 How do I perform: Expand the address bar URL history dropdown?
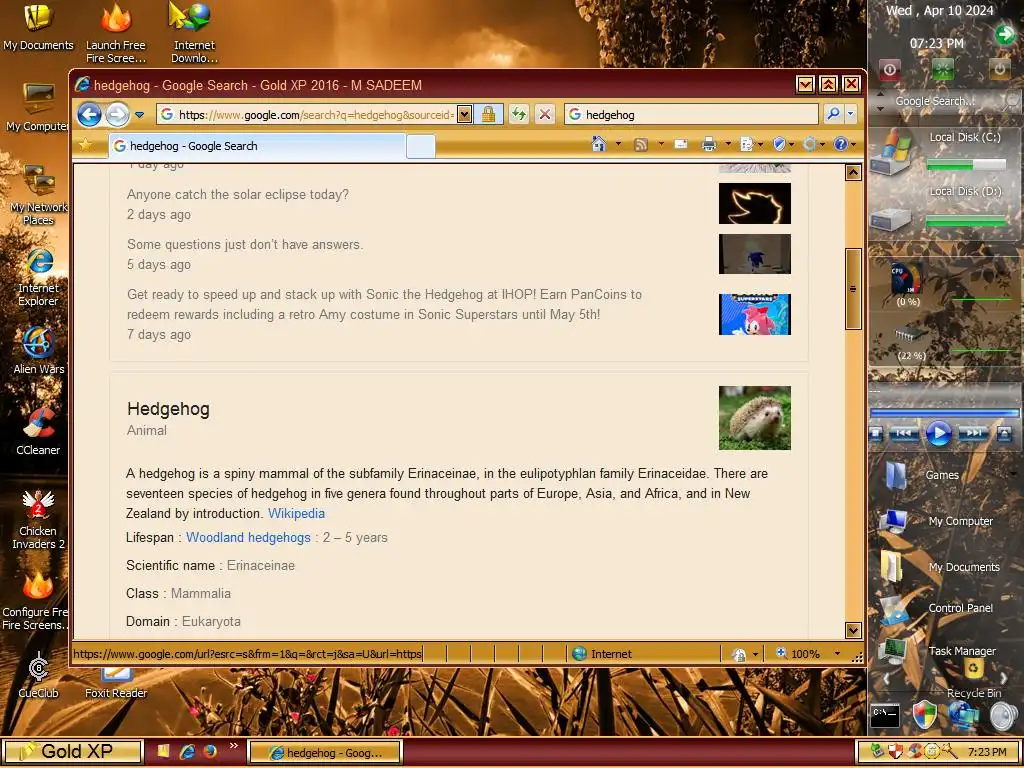464,115
